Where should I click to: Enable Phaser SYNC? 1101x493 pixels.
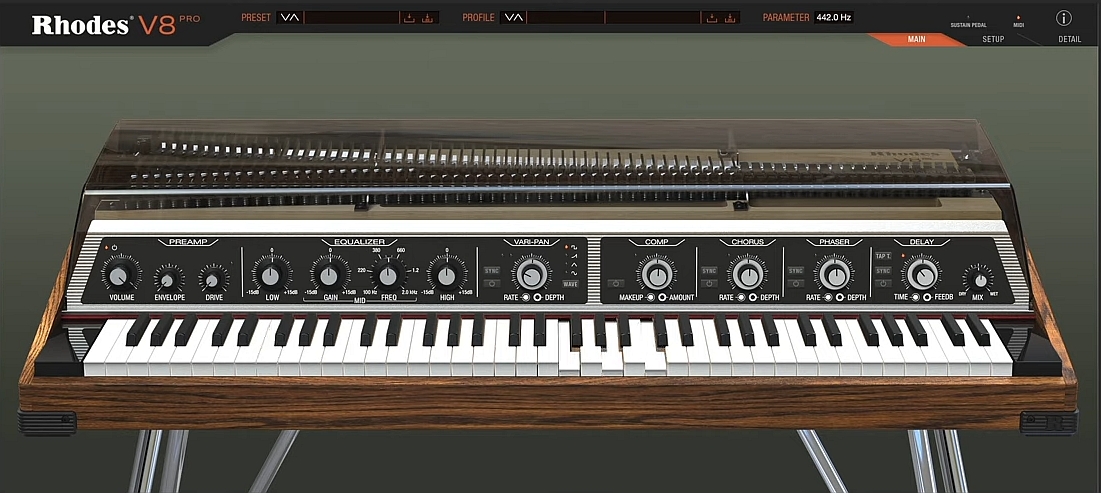[x=796, y=270]
